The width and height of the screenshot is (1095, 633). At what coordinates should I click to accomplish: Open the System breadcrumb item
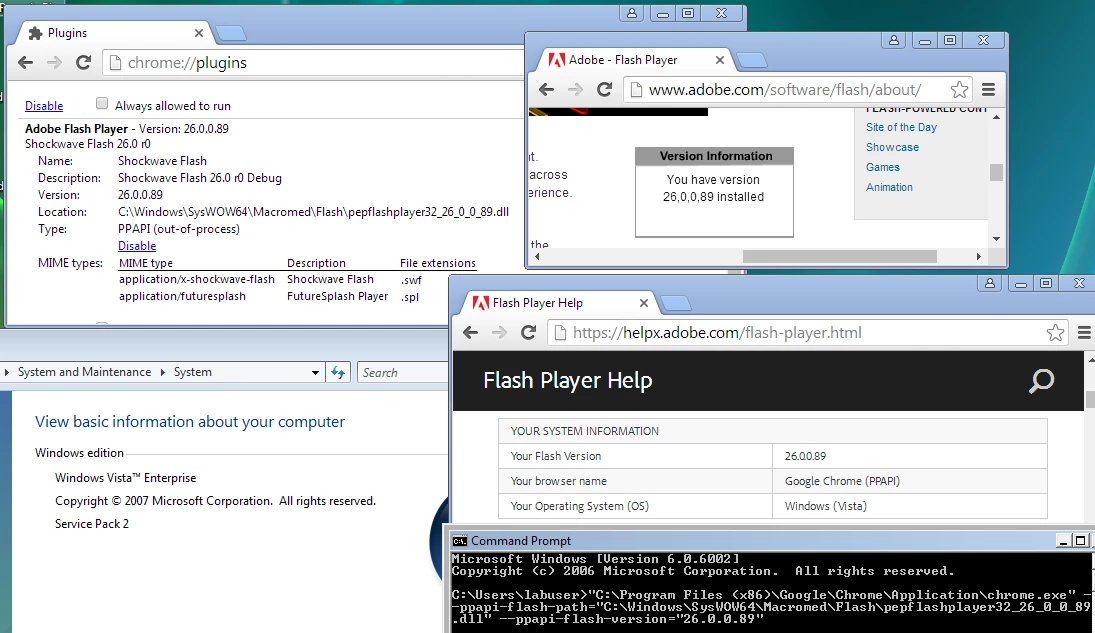(x=193, y=372)
